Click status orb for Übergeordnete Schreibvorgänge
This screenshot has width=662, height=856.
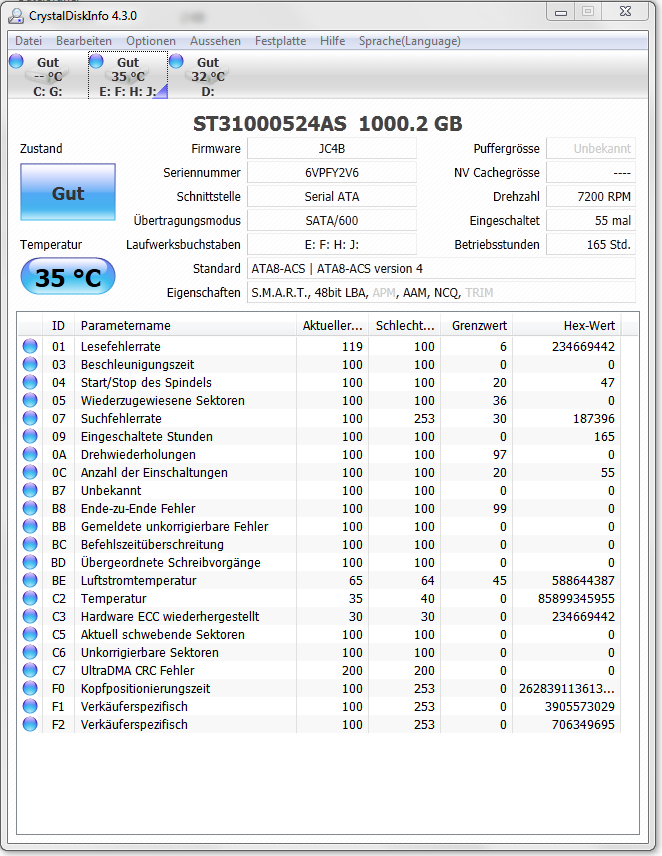30,562
